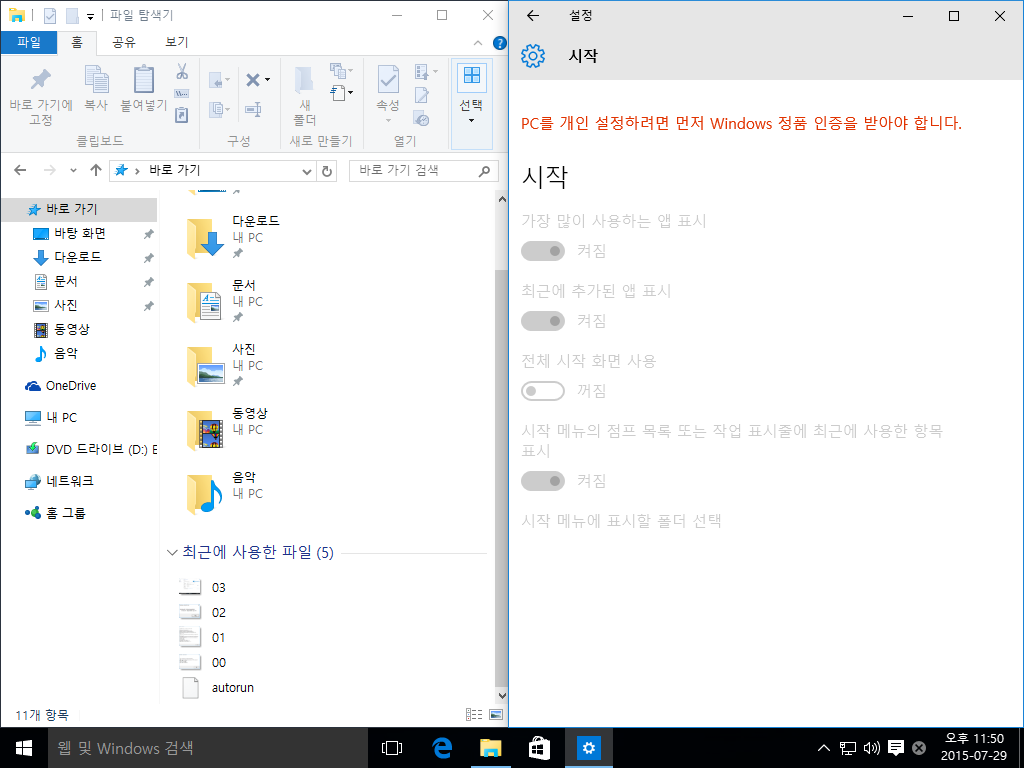Select OneDrive in navigation pane
This screenshot has height=768, width=1024.
pos(71,385)
